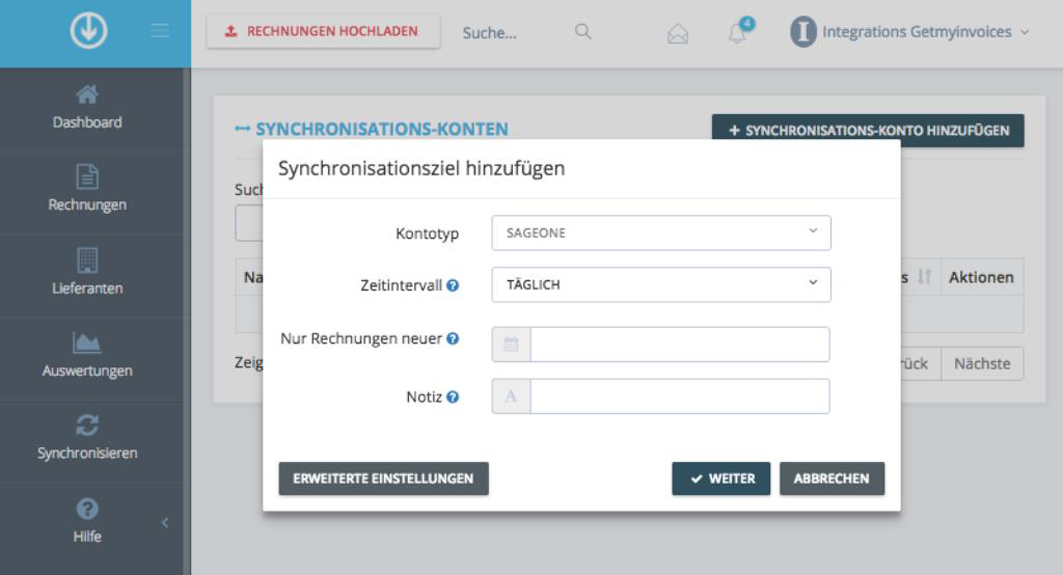Open Auswertungen in the sidebar
This screenshot has height=575, width=1063.
point(87,356)
